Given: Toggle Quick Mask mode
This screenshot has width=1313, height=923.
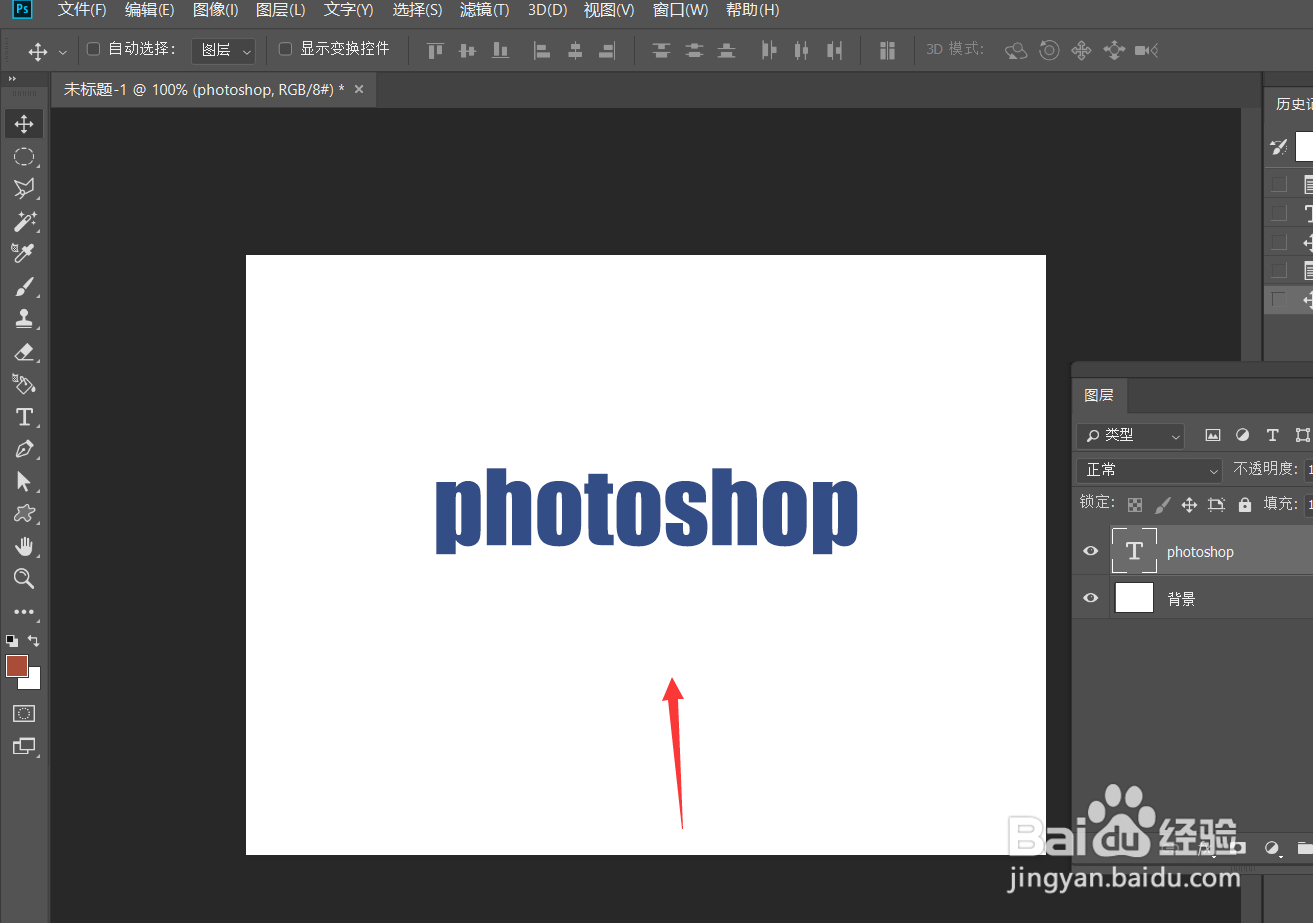Looking at the screenshot, I should (24, 714).
